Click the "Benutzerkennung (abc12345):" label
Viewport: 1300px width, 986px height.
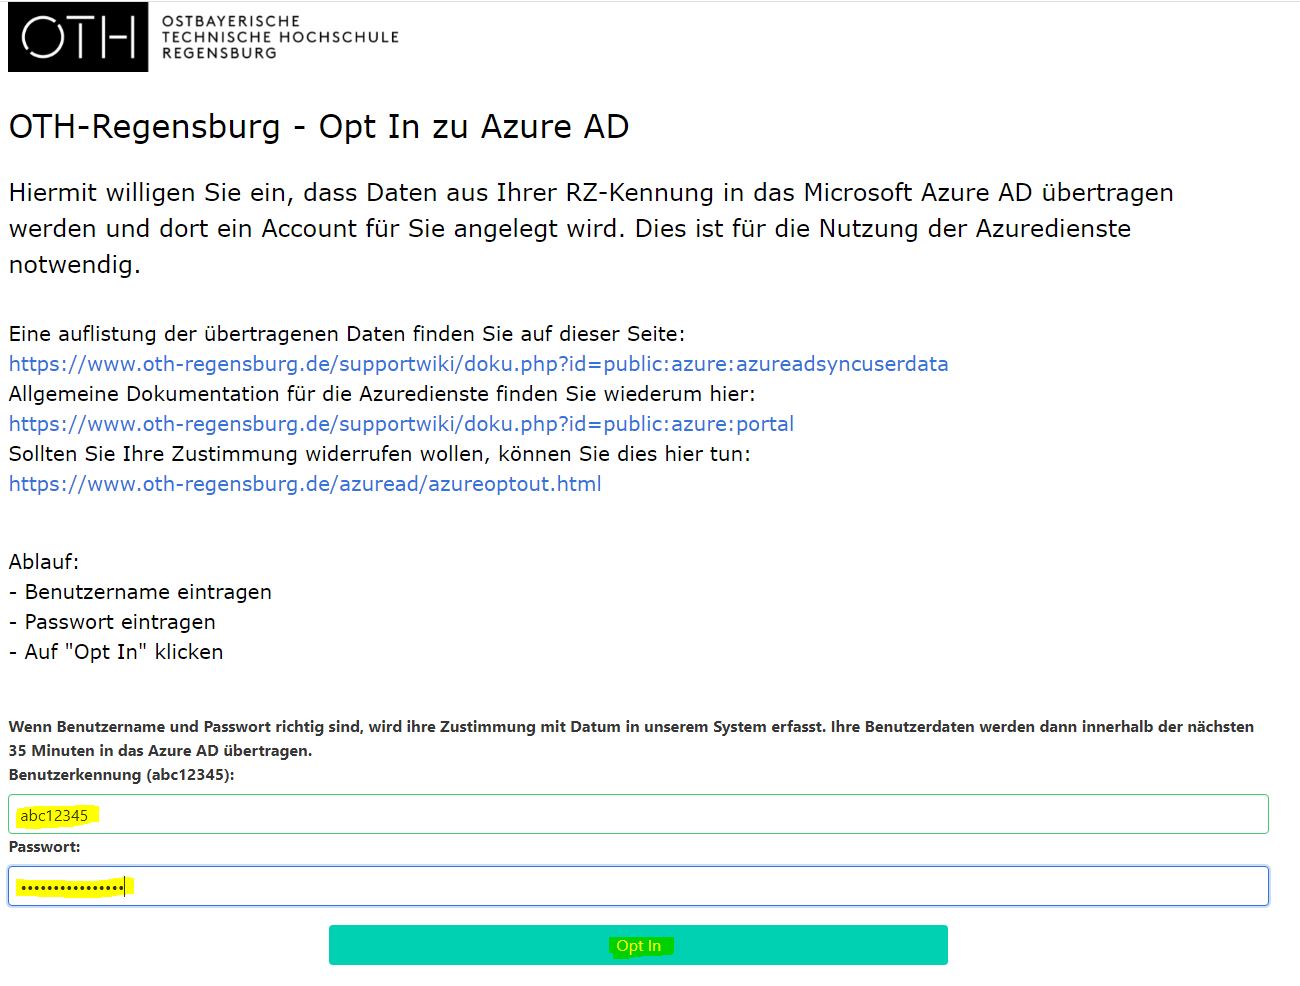[x=121, y=775]
